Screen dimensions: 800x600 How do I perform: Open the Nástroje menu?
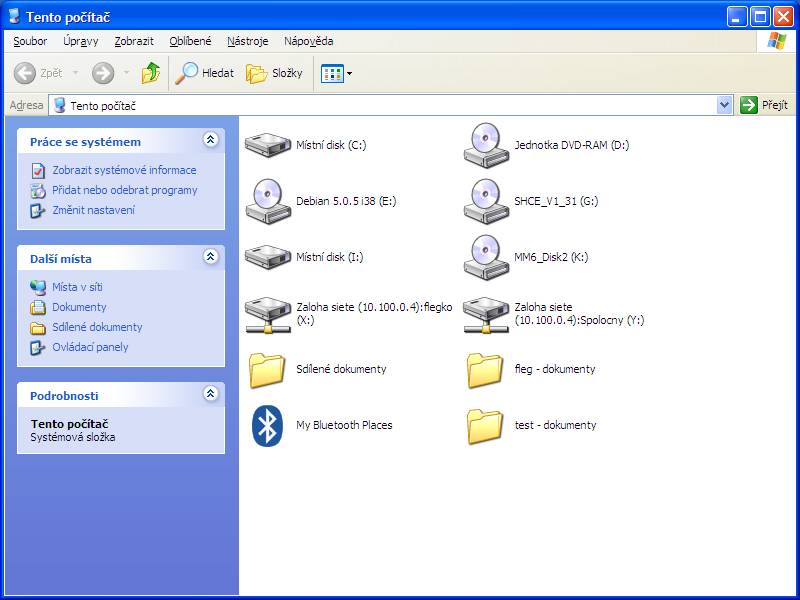tap(247, 41)
